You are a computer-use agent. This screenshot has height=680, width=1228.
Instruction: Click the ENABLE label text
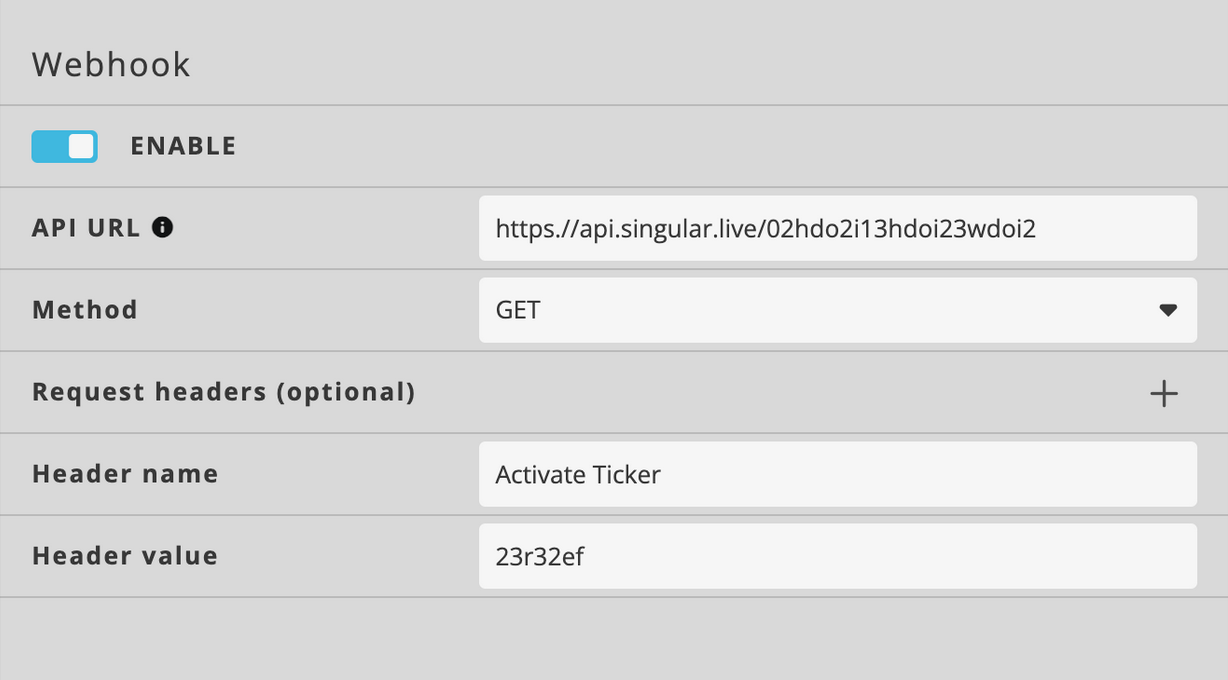coord(183,146)
